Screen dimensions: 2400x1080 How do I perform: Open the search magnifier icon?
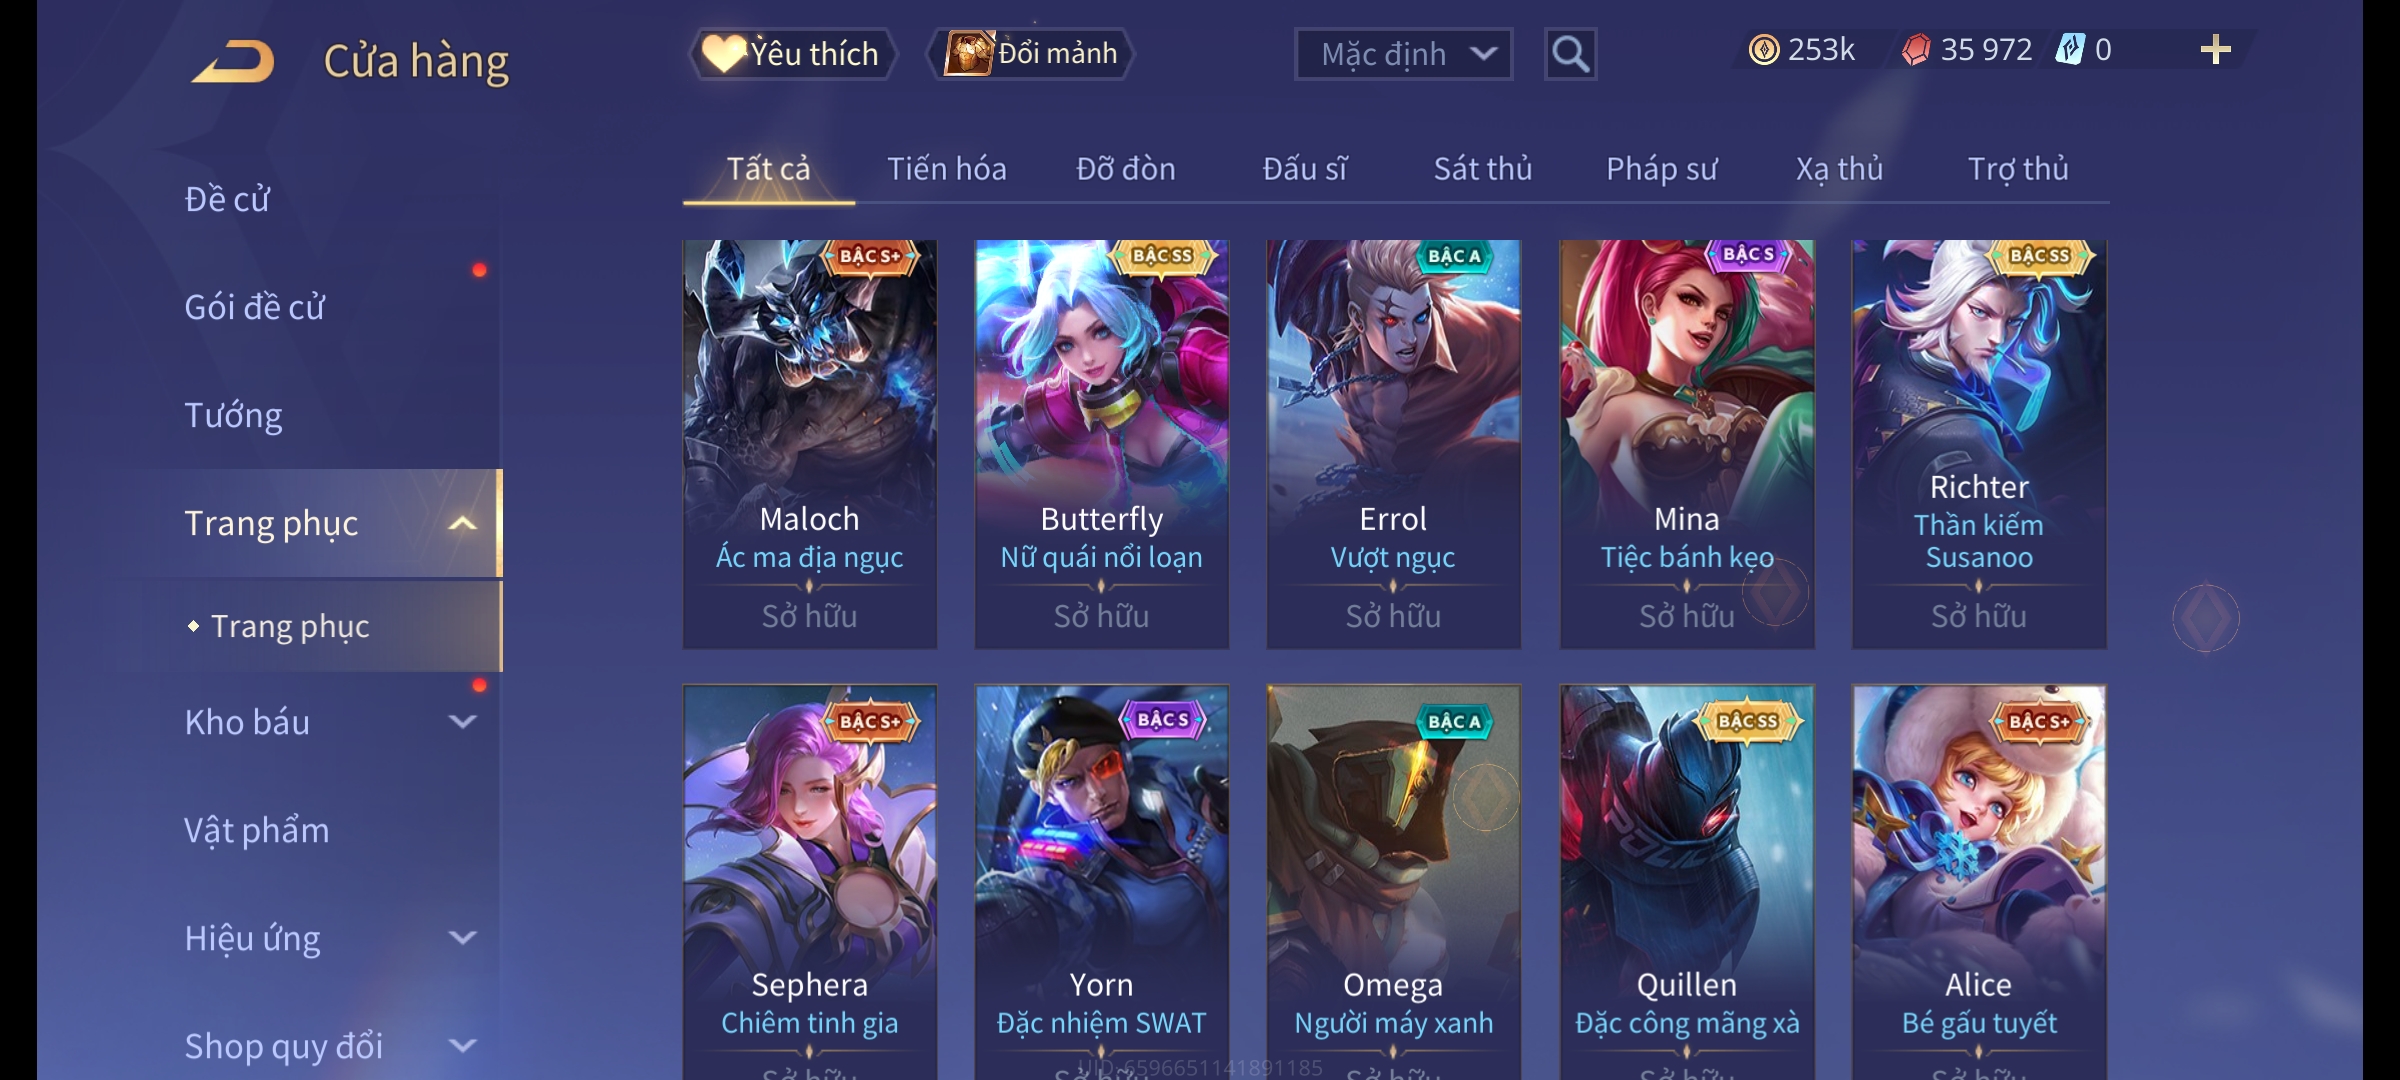tap(1570, 54)
